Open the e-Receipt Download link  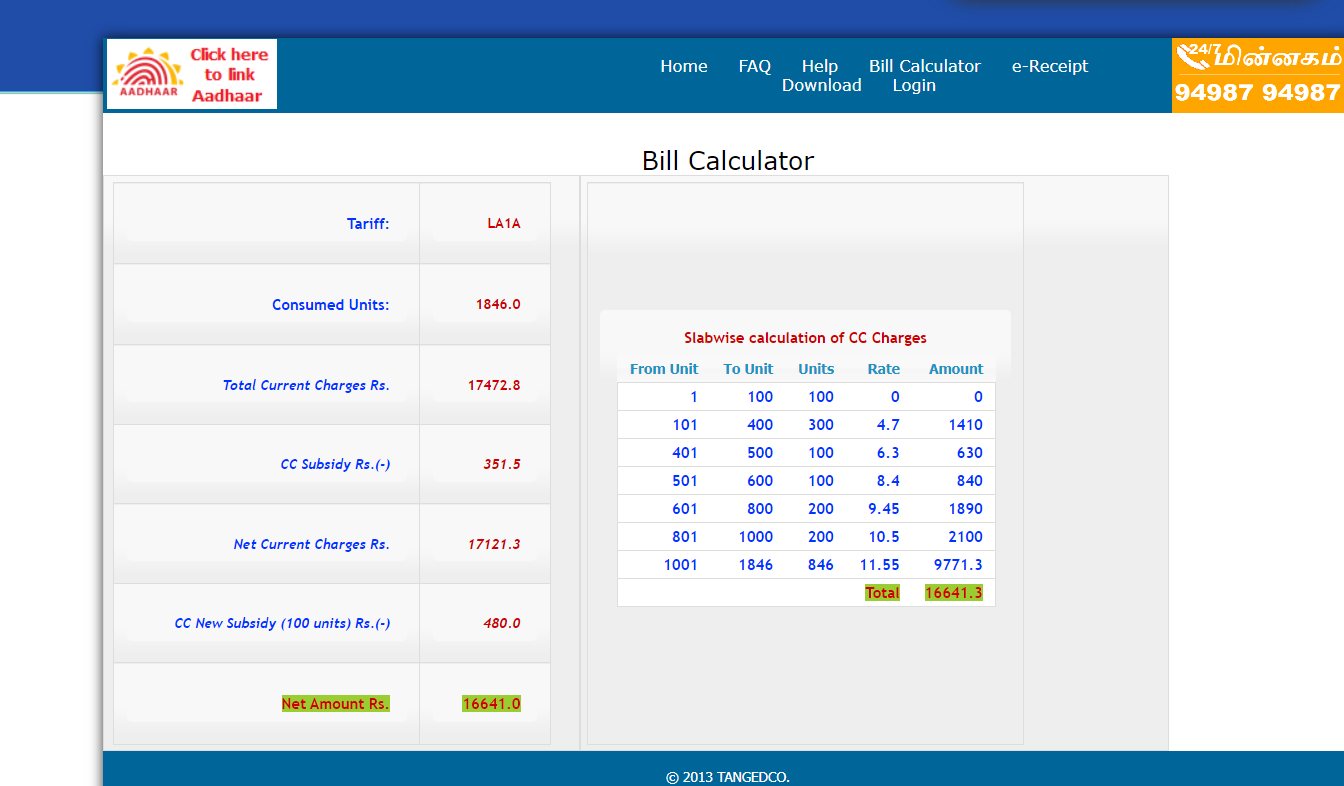[x=1049, y=66]
